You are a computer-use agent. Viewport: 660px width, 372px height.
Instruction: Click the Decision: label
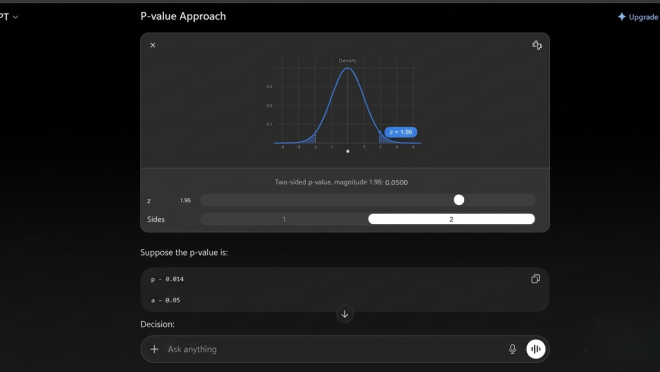[x=157, y=324]
